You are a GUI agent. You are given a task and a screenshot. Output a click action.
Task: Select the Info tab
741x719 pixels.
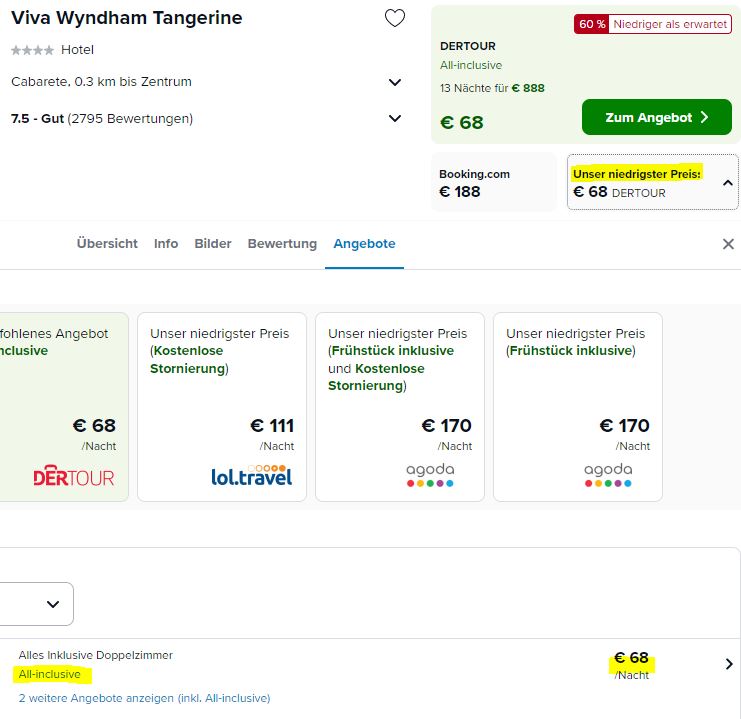pos(166,244)
